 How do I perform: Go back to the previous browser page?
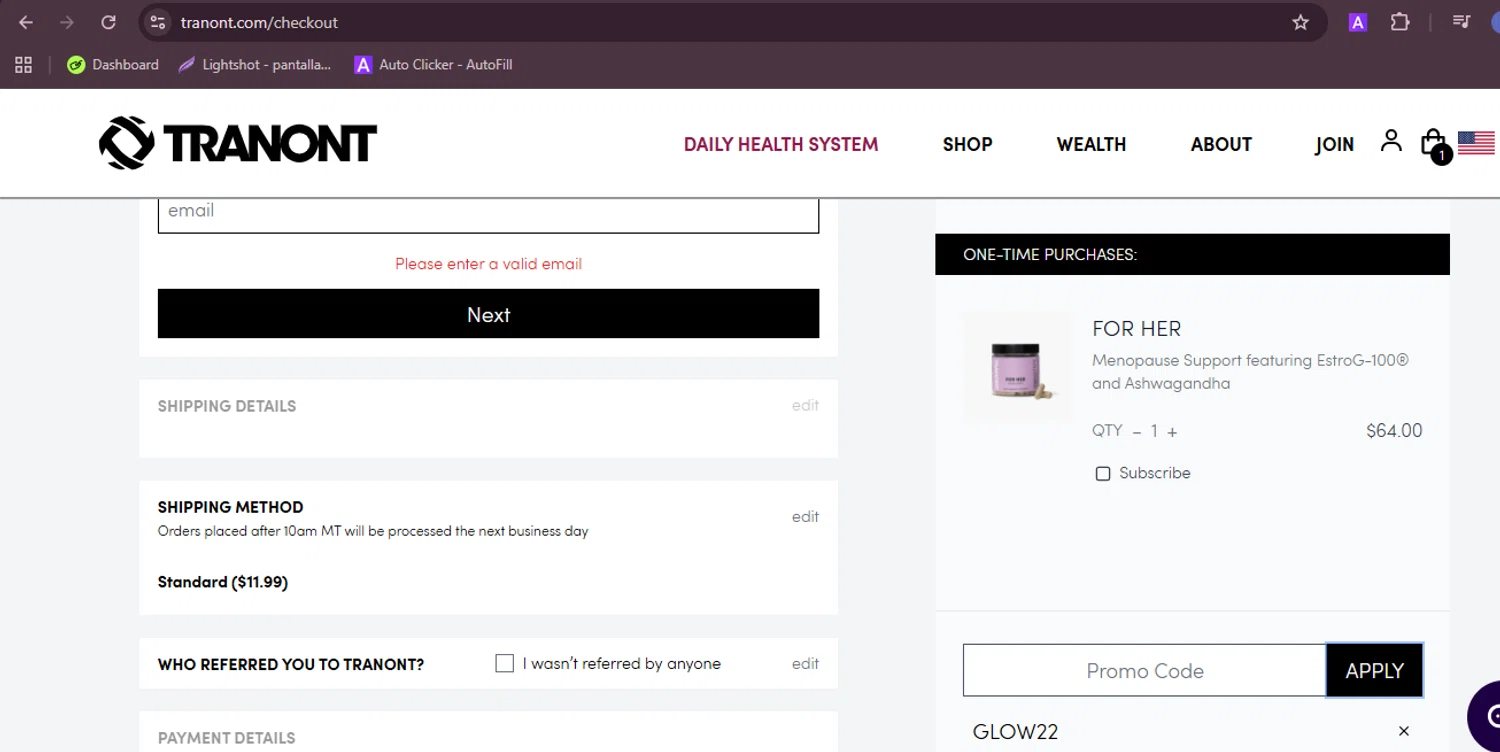pos(26,22)
